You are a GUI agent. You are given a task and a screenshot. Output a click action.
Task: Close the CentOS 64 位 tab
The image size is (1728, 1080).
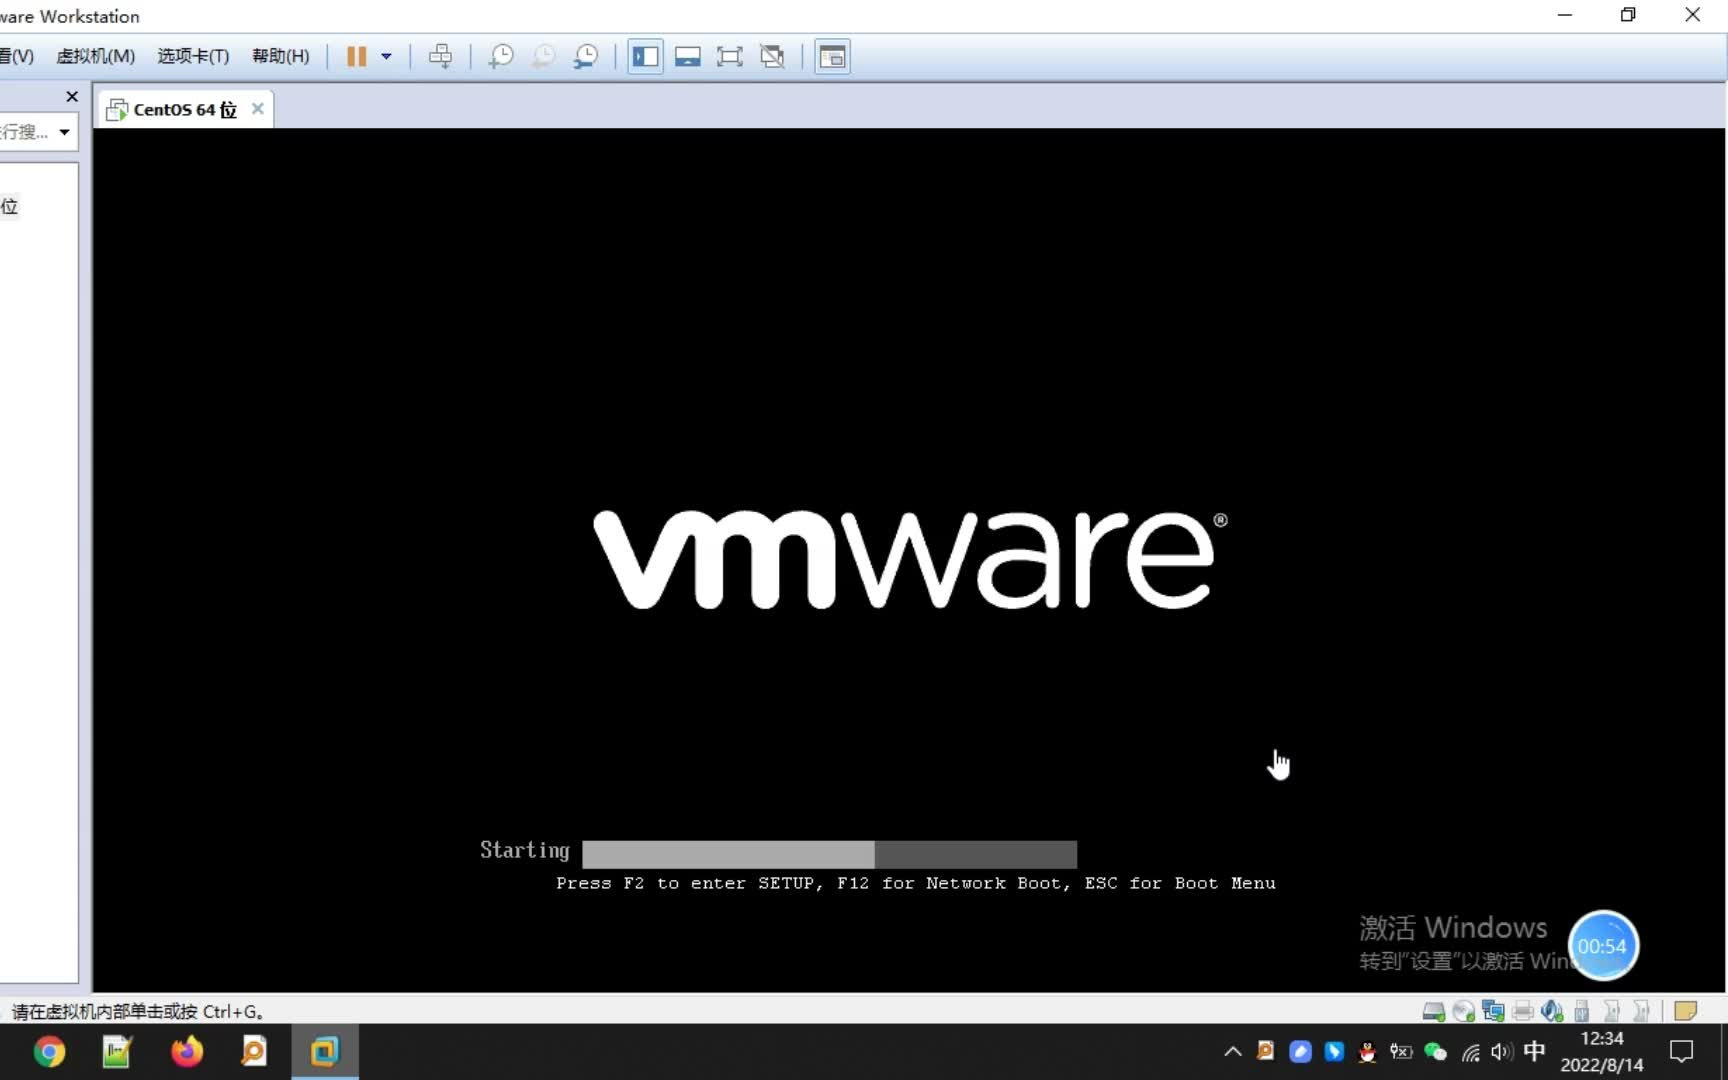point(258,108)
